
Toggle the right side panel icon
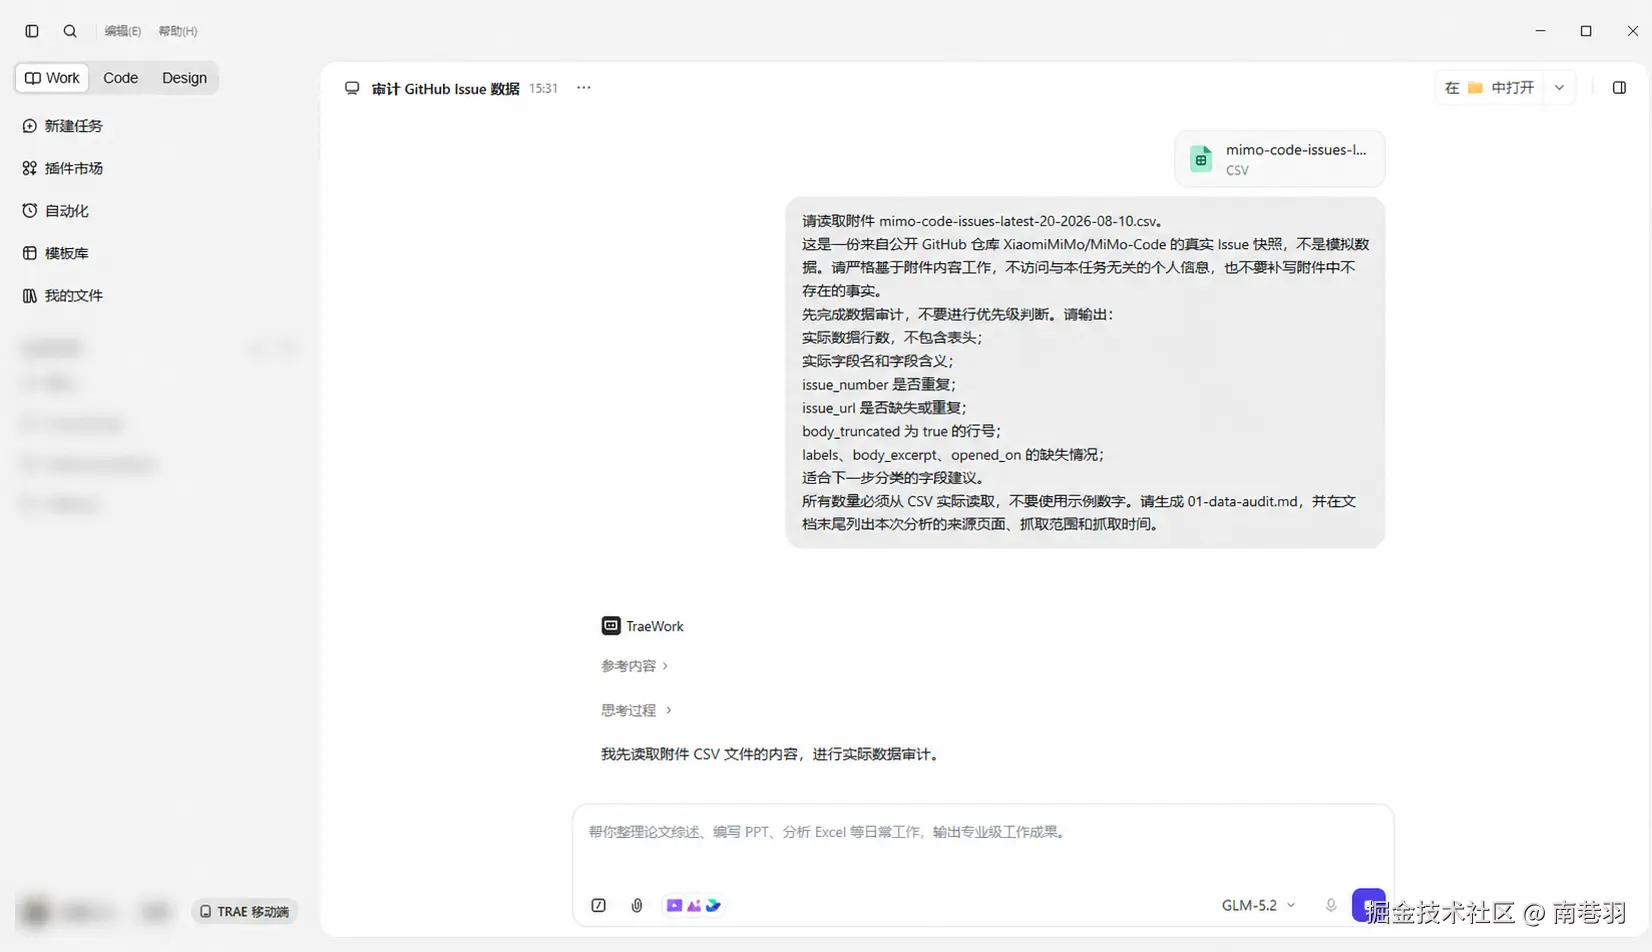tap(1619, 88)
